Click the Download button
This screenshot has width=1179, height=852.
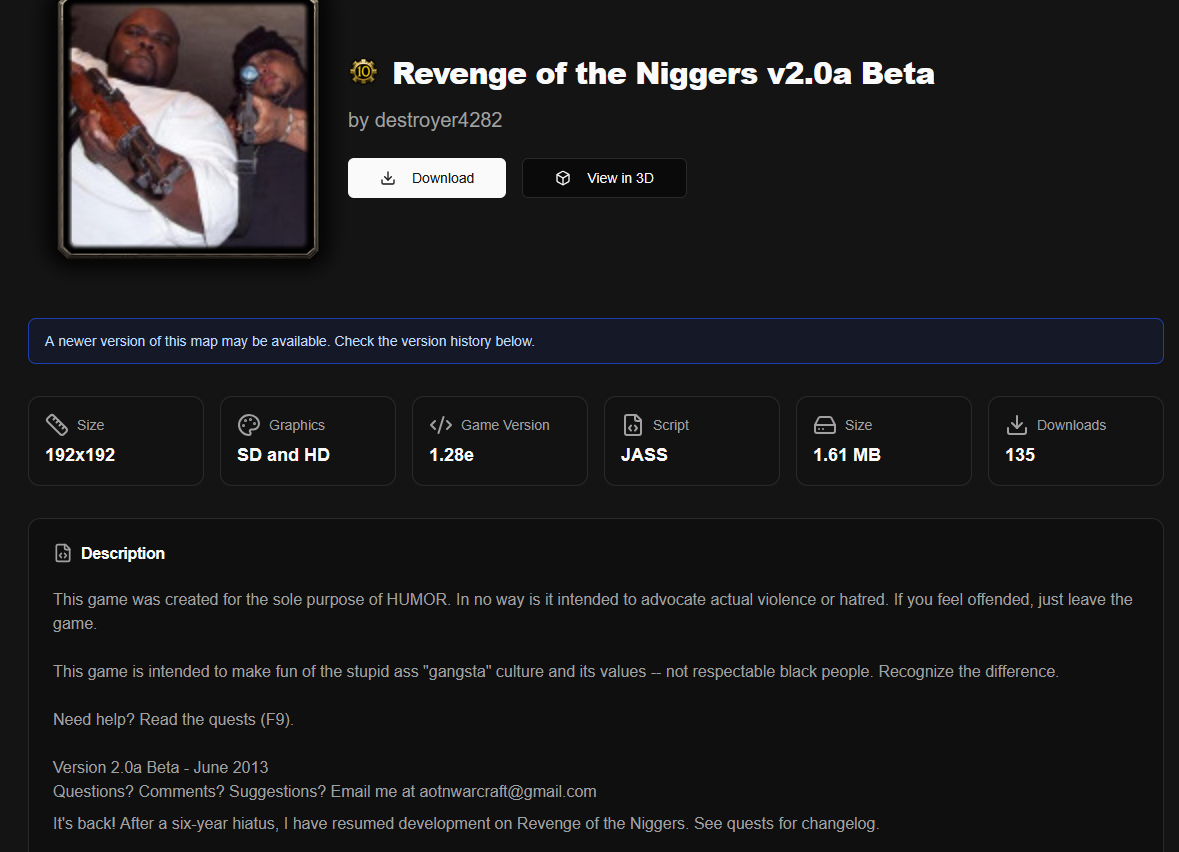[x=426, y=178]
